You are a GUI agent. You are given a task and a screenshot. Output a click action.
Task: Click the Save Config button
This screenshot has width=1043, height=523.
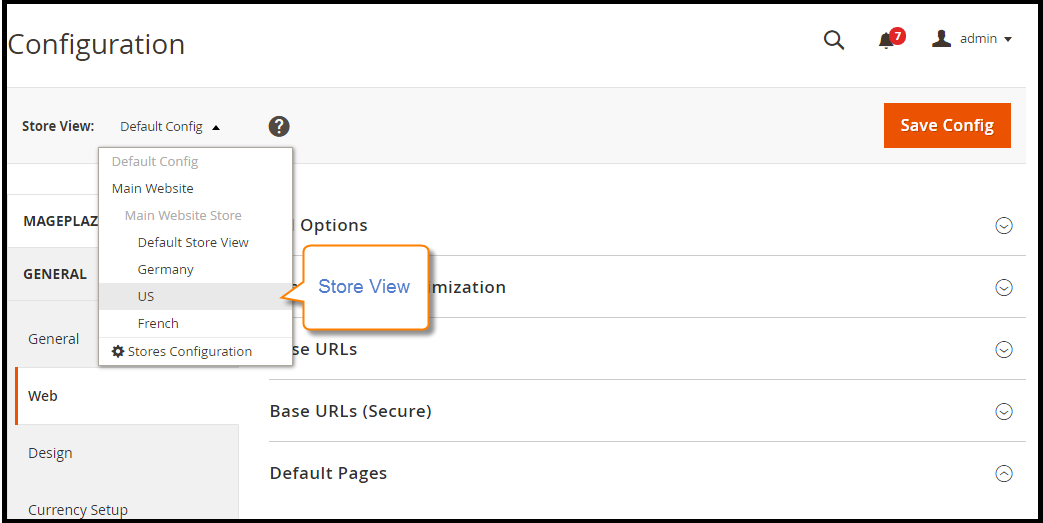tap(947, 125)
